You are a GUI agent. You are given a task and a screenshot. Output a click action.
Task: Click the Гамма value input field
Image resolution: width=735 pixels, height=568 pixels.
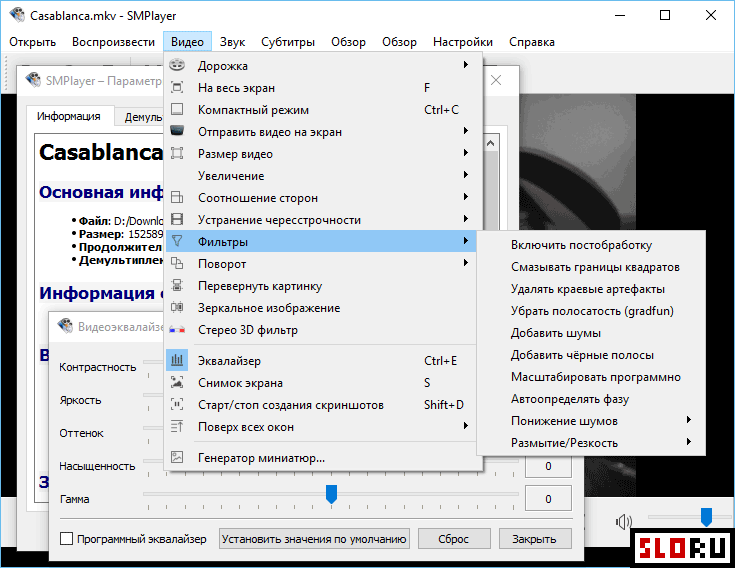(x=548, y=499)
